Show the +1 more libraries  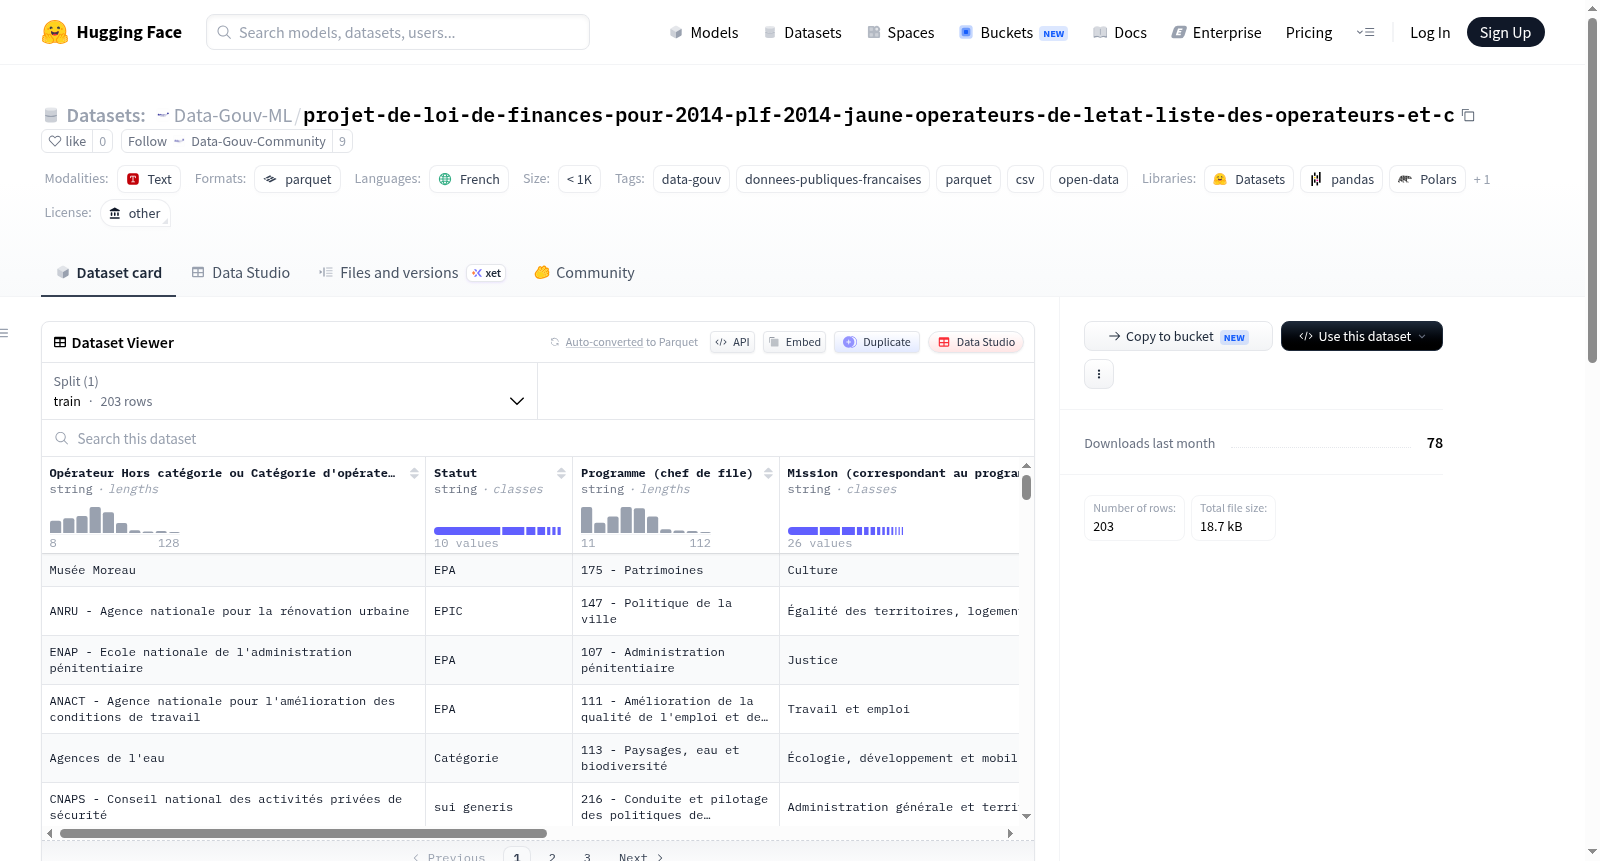click(1482, 180)
